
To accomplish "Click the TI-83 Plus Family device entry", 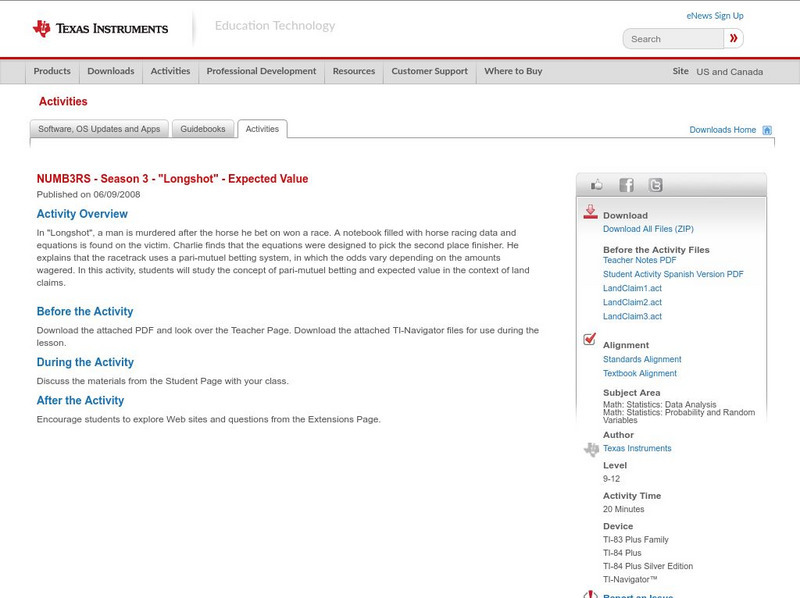I will (635, 540).
